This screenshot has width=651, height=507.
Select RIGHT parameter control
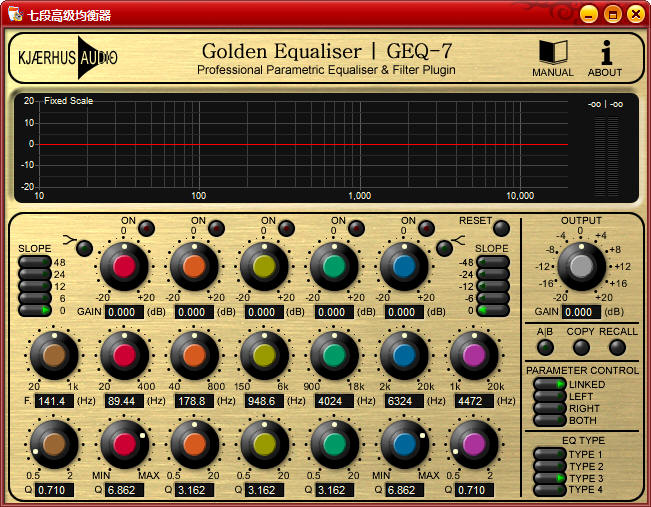pyautogui.click(x=550, y=408)
